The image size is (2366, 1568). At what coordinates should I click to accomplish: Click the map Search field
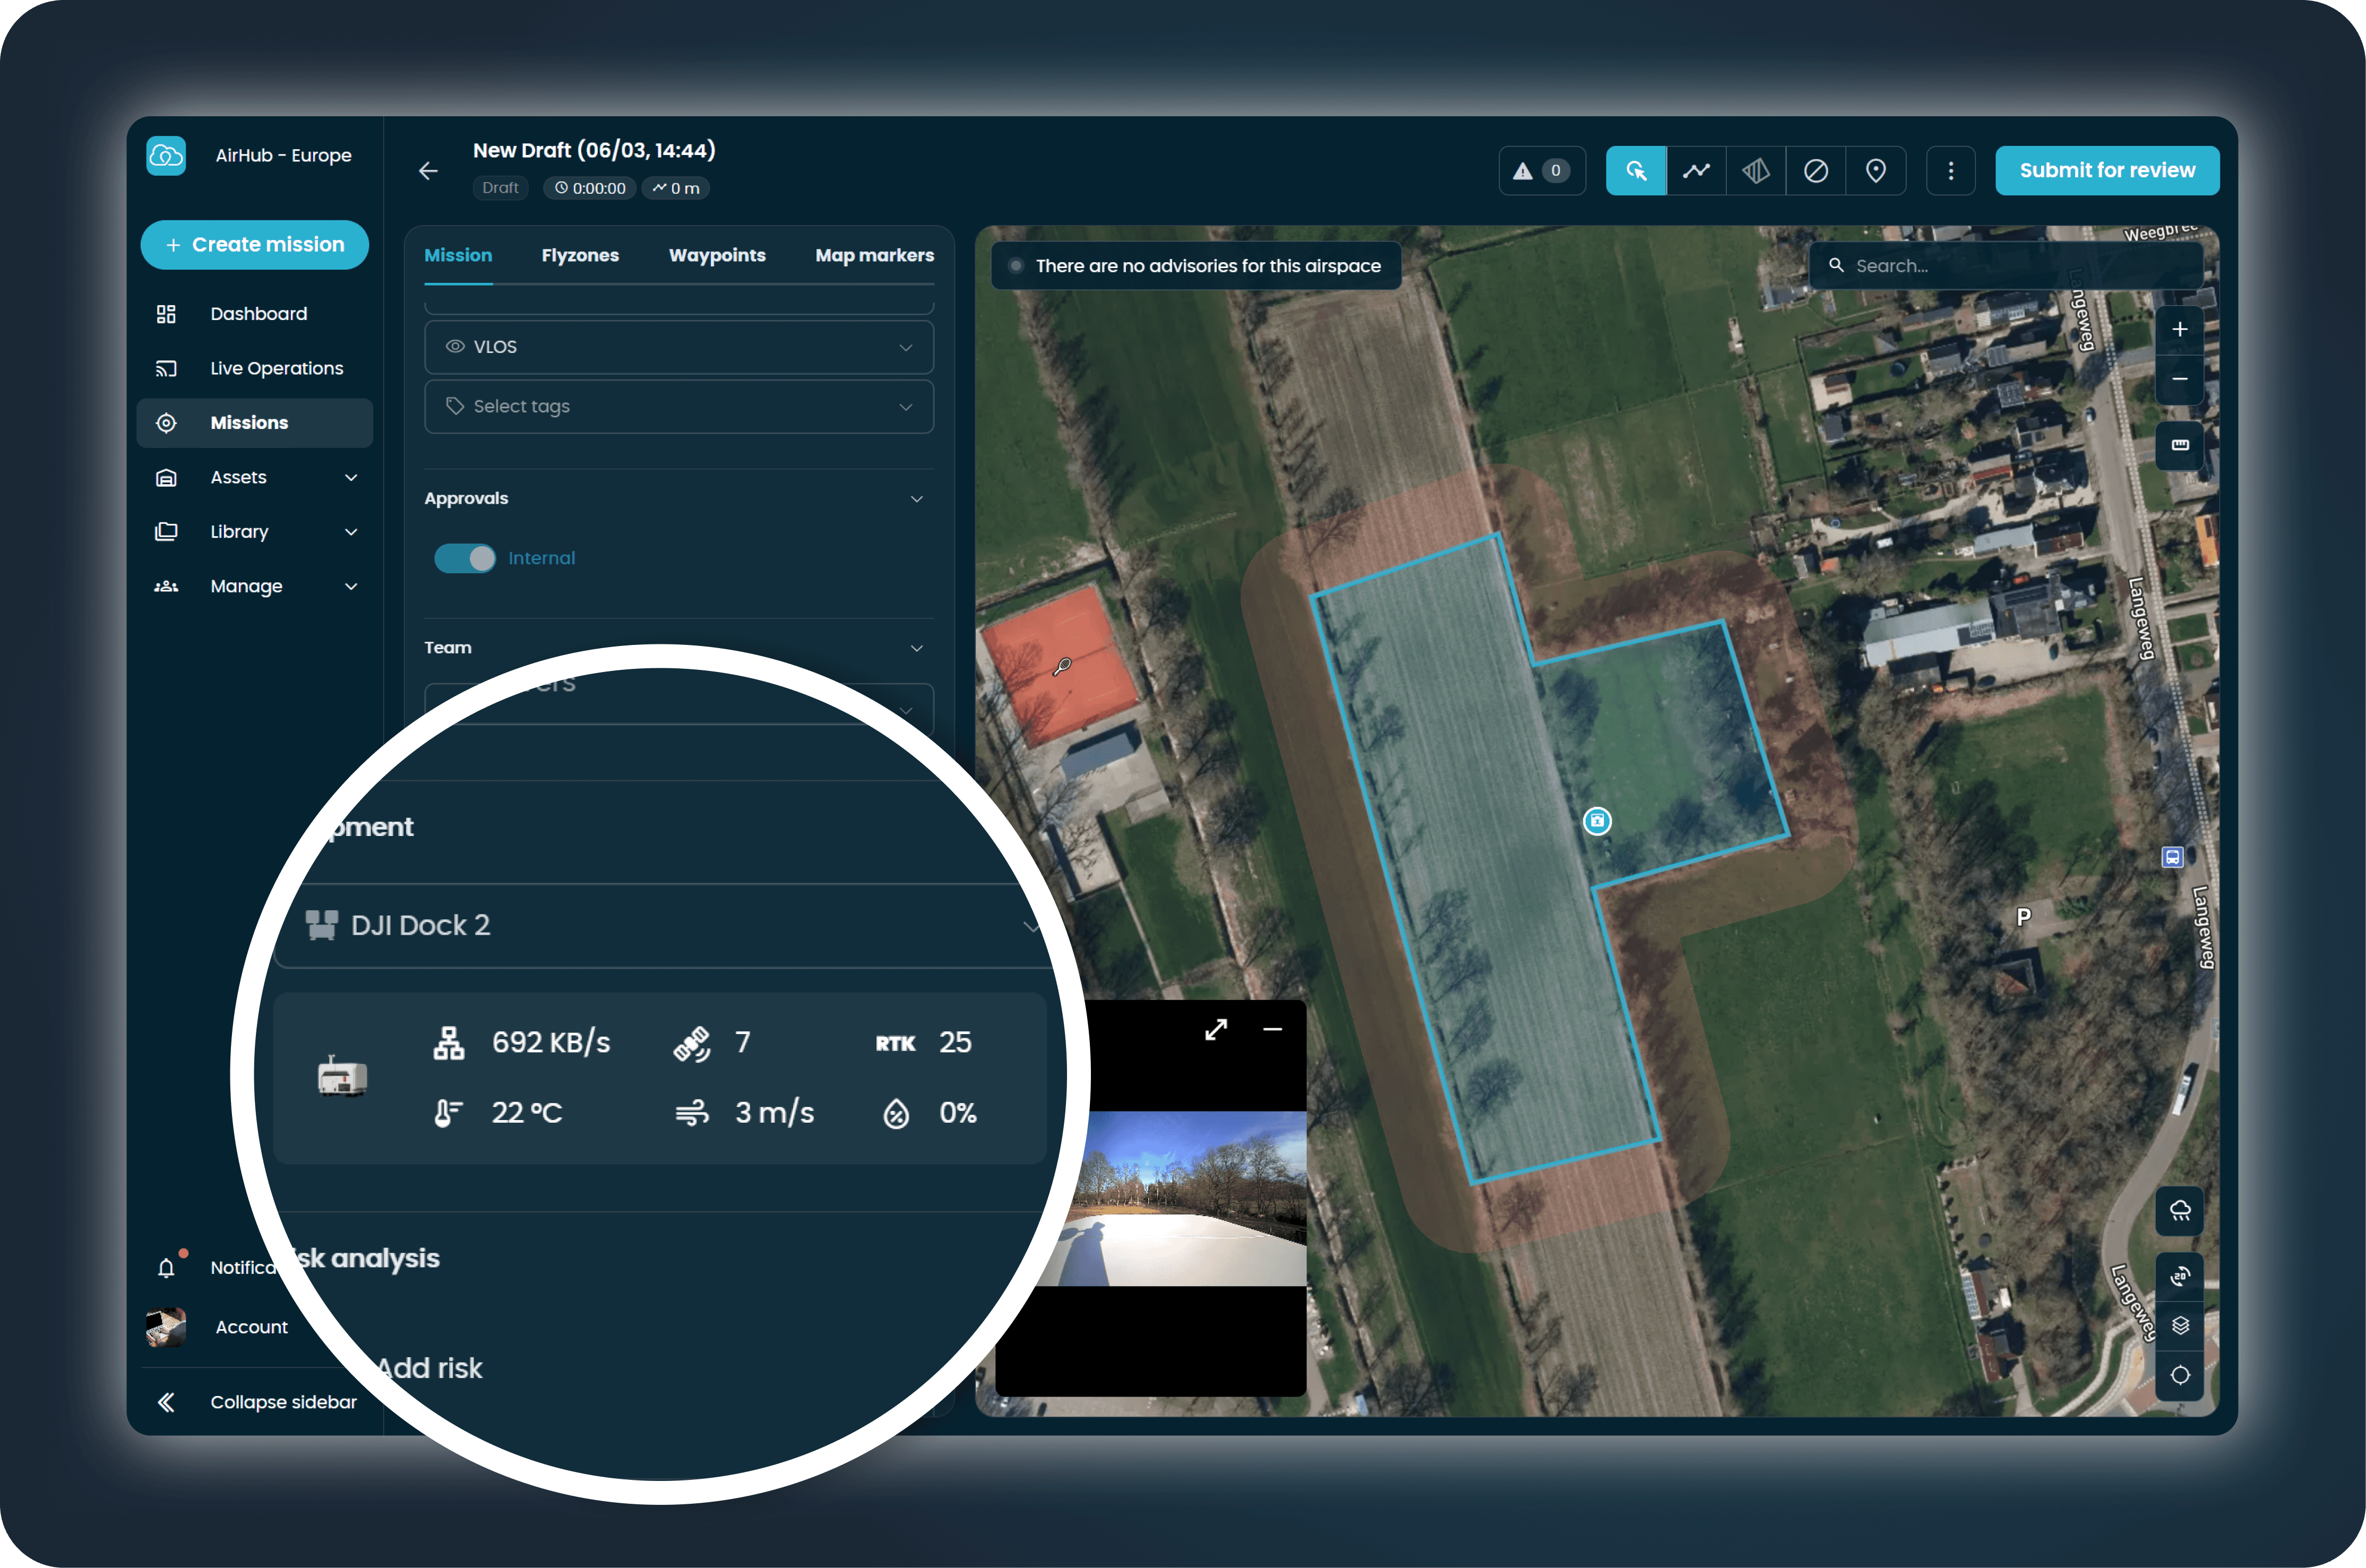click(x=2006, y=266)
